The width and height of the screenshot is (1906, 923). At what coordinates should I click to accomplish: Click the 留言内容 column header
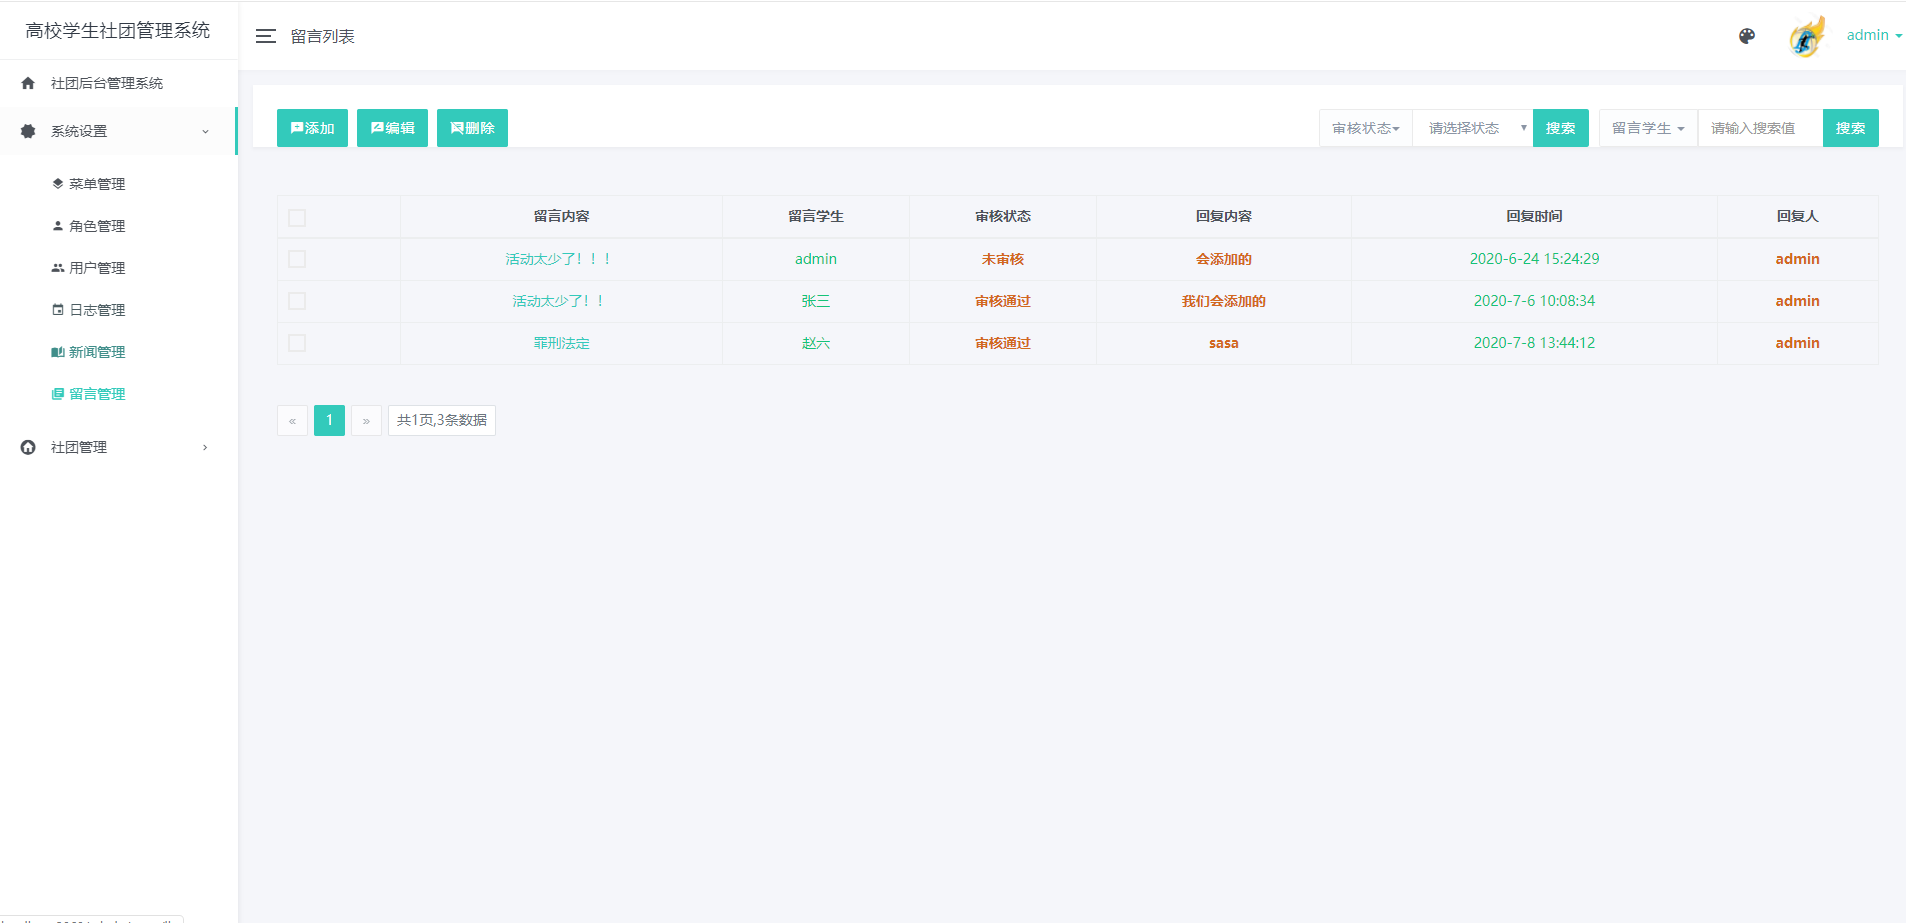561,216
